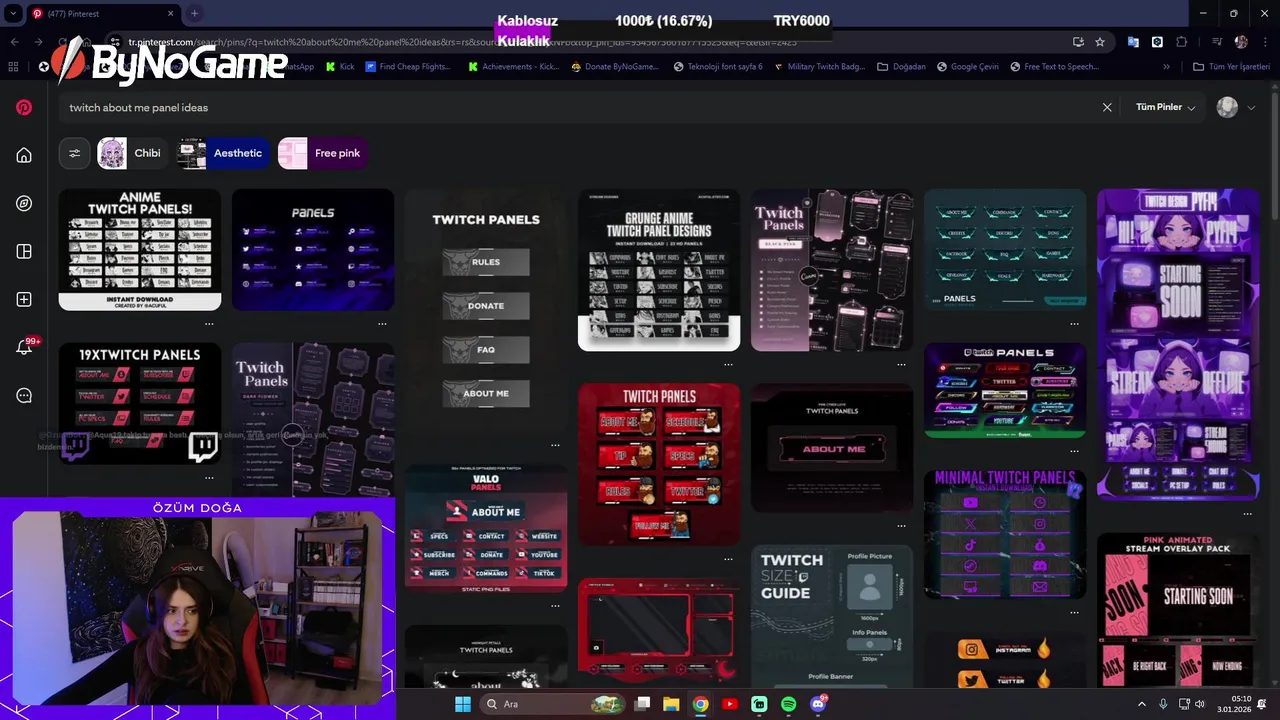Open the Free Text to Speech bookmark
Viewport: 1280px width, 720px height.
(1054, 67)
